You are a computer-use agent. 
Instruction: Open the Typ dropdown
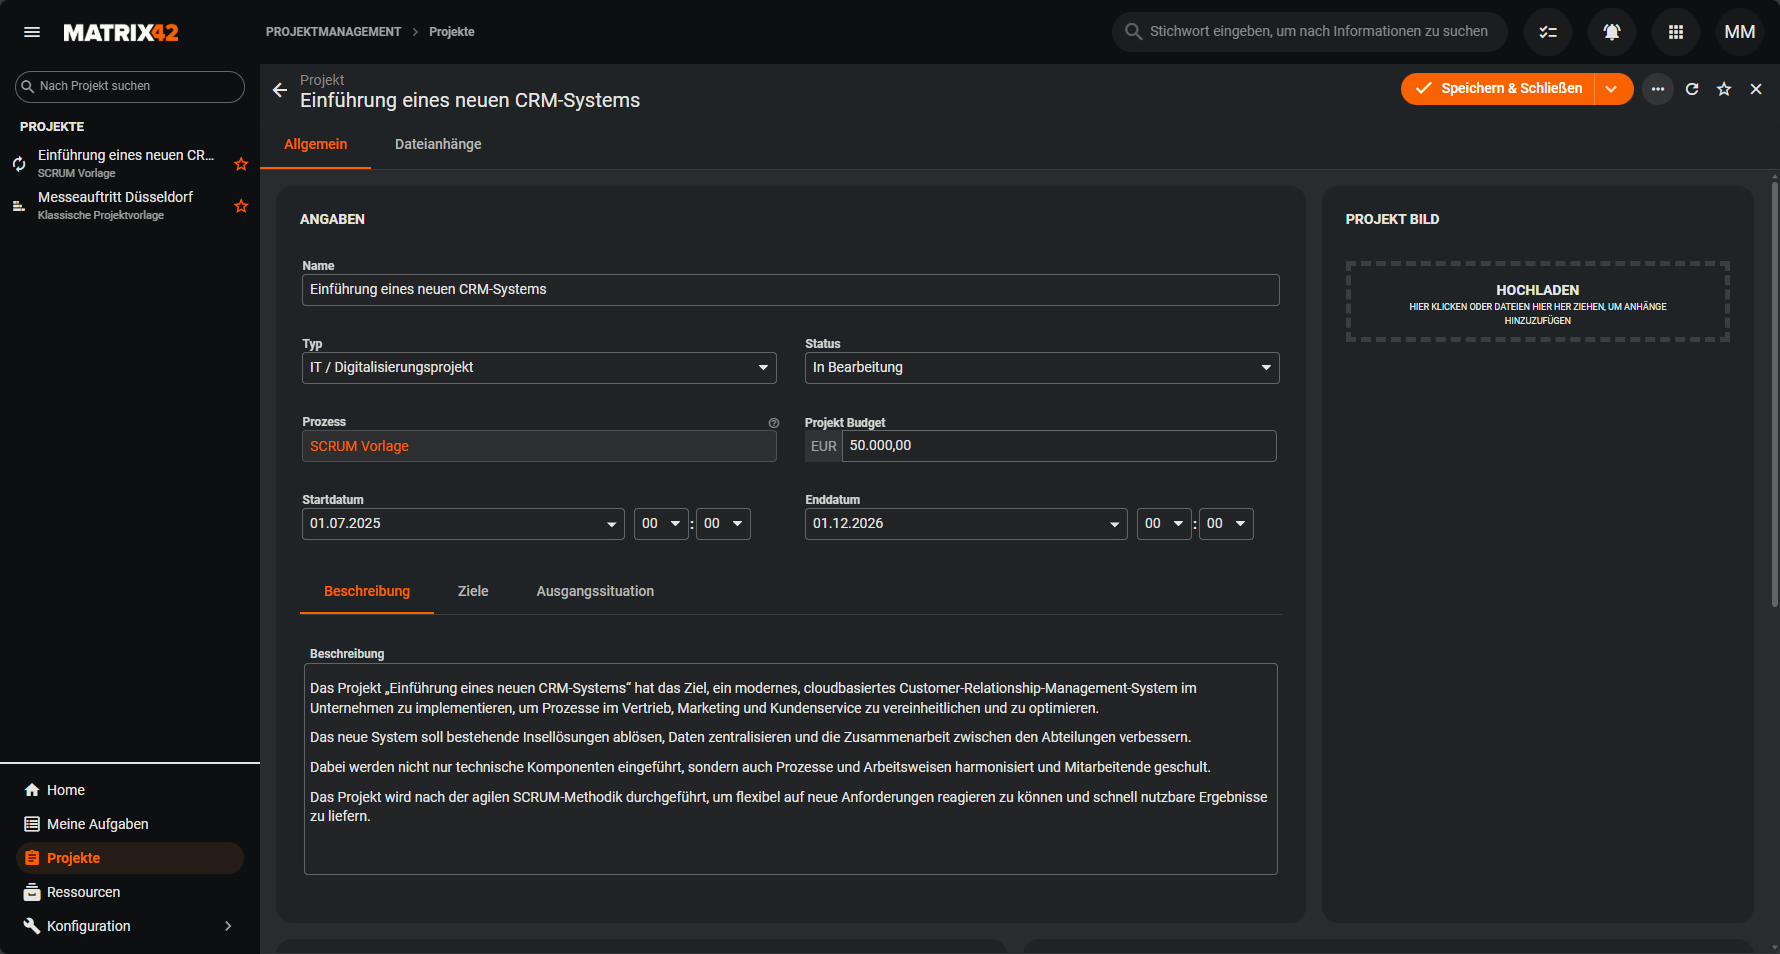point(539,368)
